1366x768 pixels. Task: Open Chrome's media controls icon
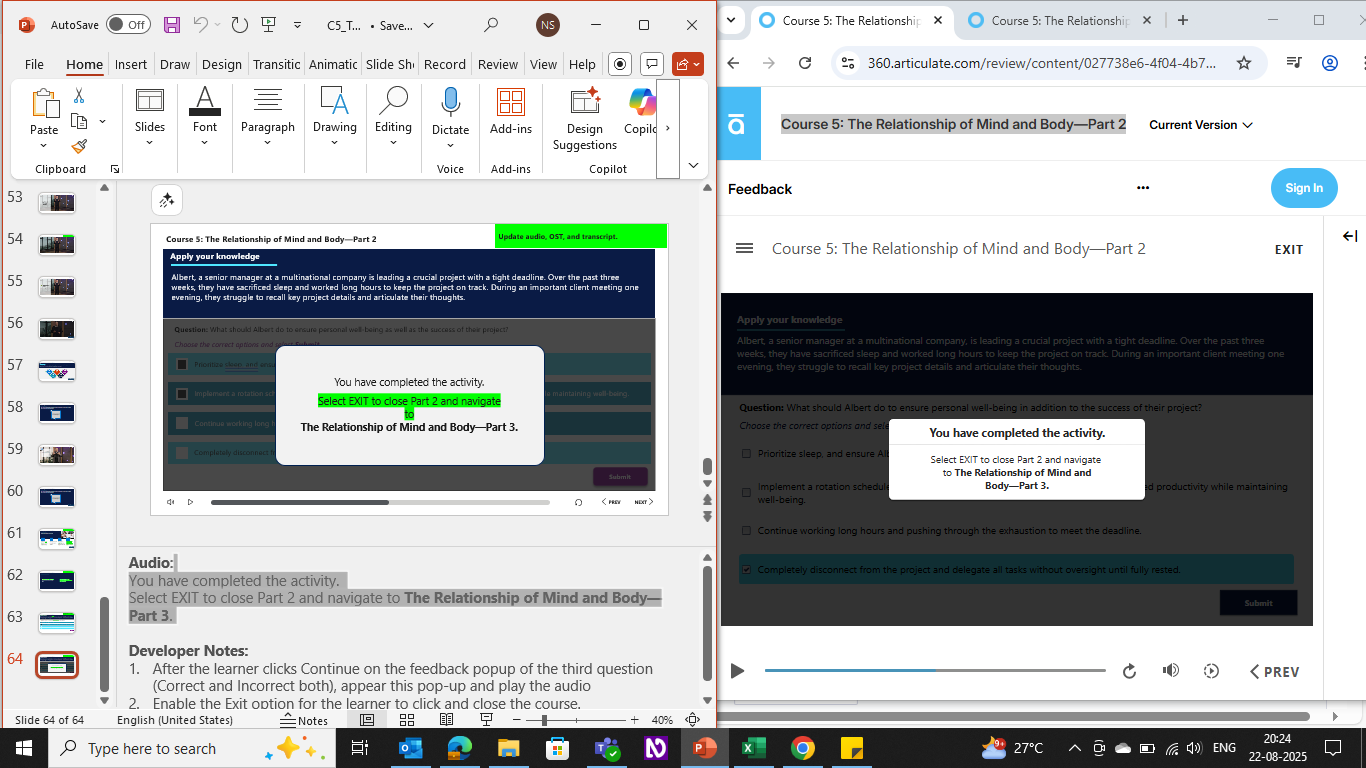1293,63
